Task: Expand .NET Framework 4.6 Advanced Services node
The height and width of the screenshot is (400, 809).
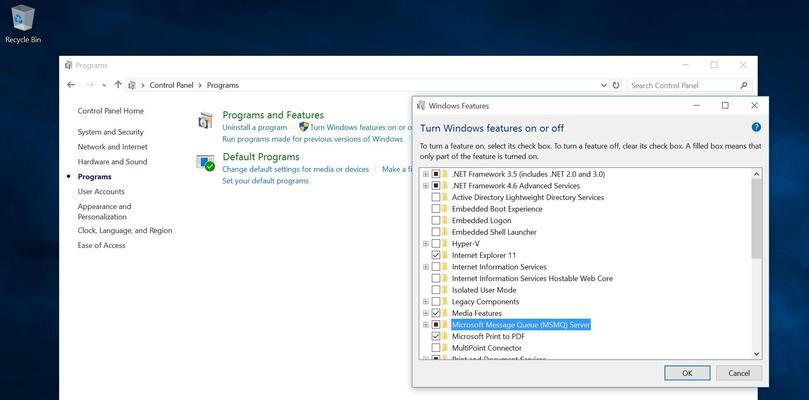Action: pyautogui.click(x=426, y=186)
